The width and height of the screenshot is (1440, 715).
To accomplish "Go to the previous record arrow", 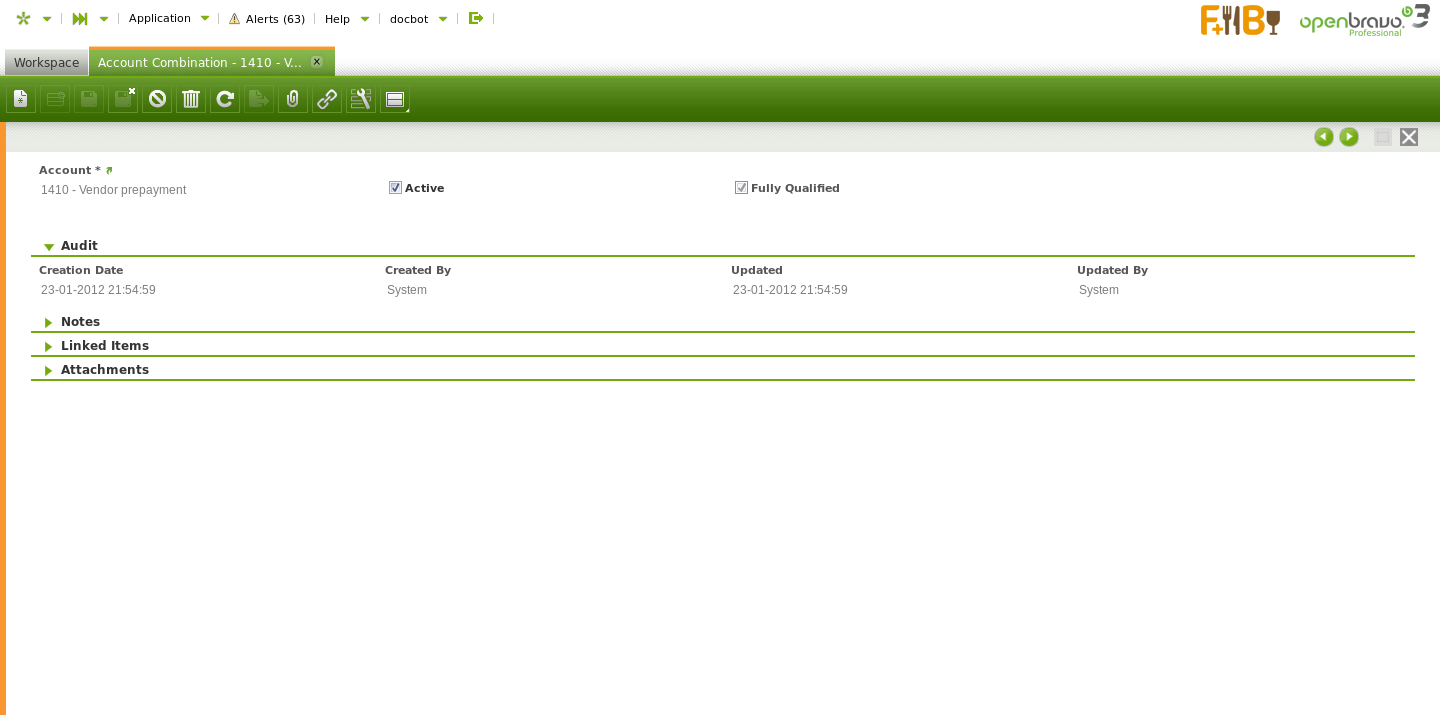I will [1324, 137].
